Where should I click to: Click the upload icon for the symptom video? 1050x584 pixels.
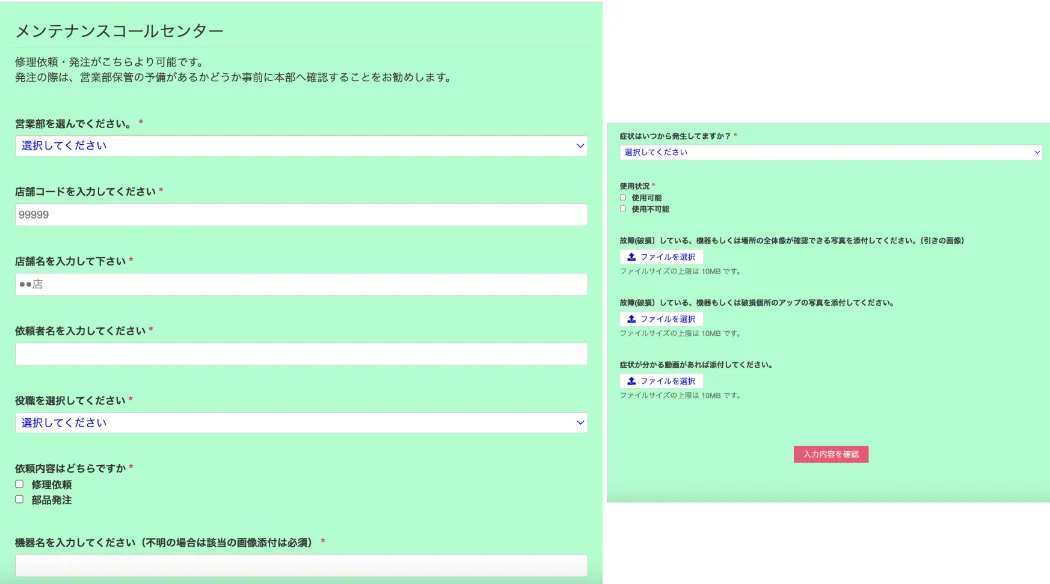coord(631,381)
